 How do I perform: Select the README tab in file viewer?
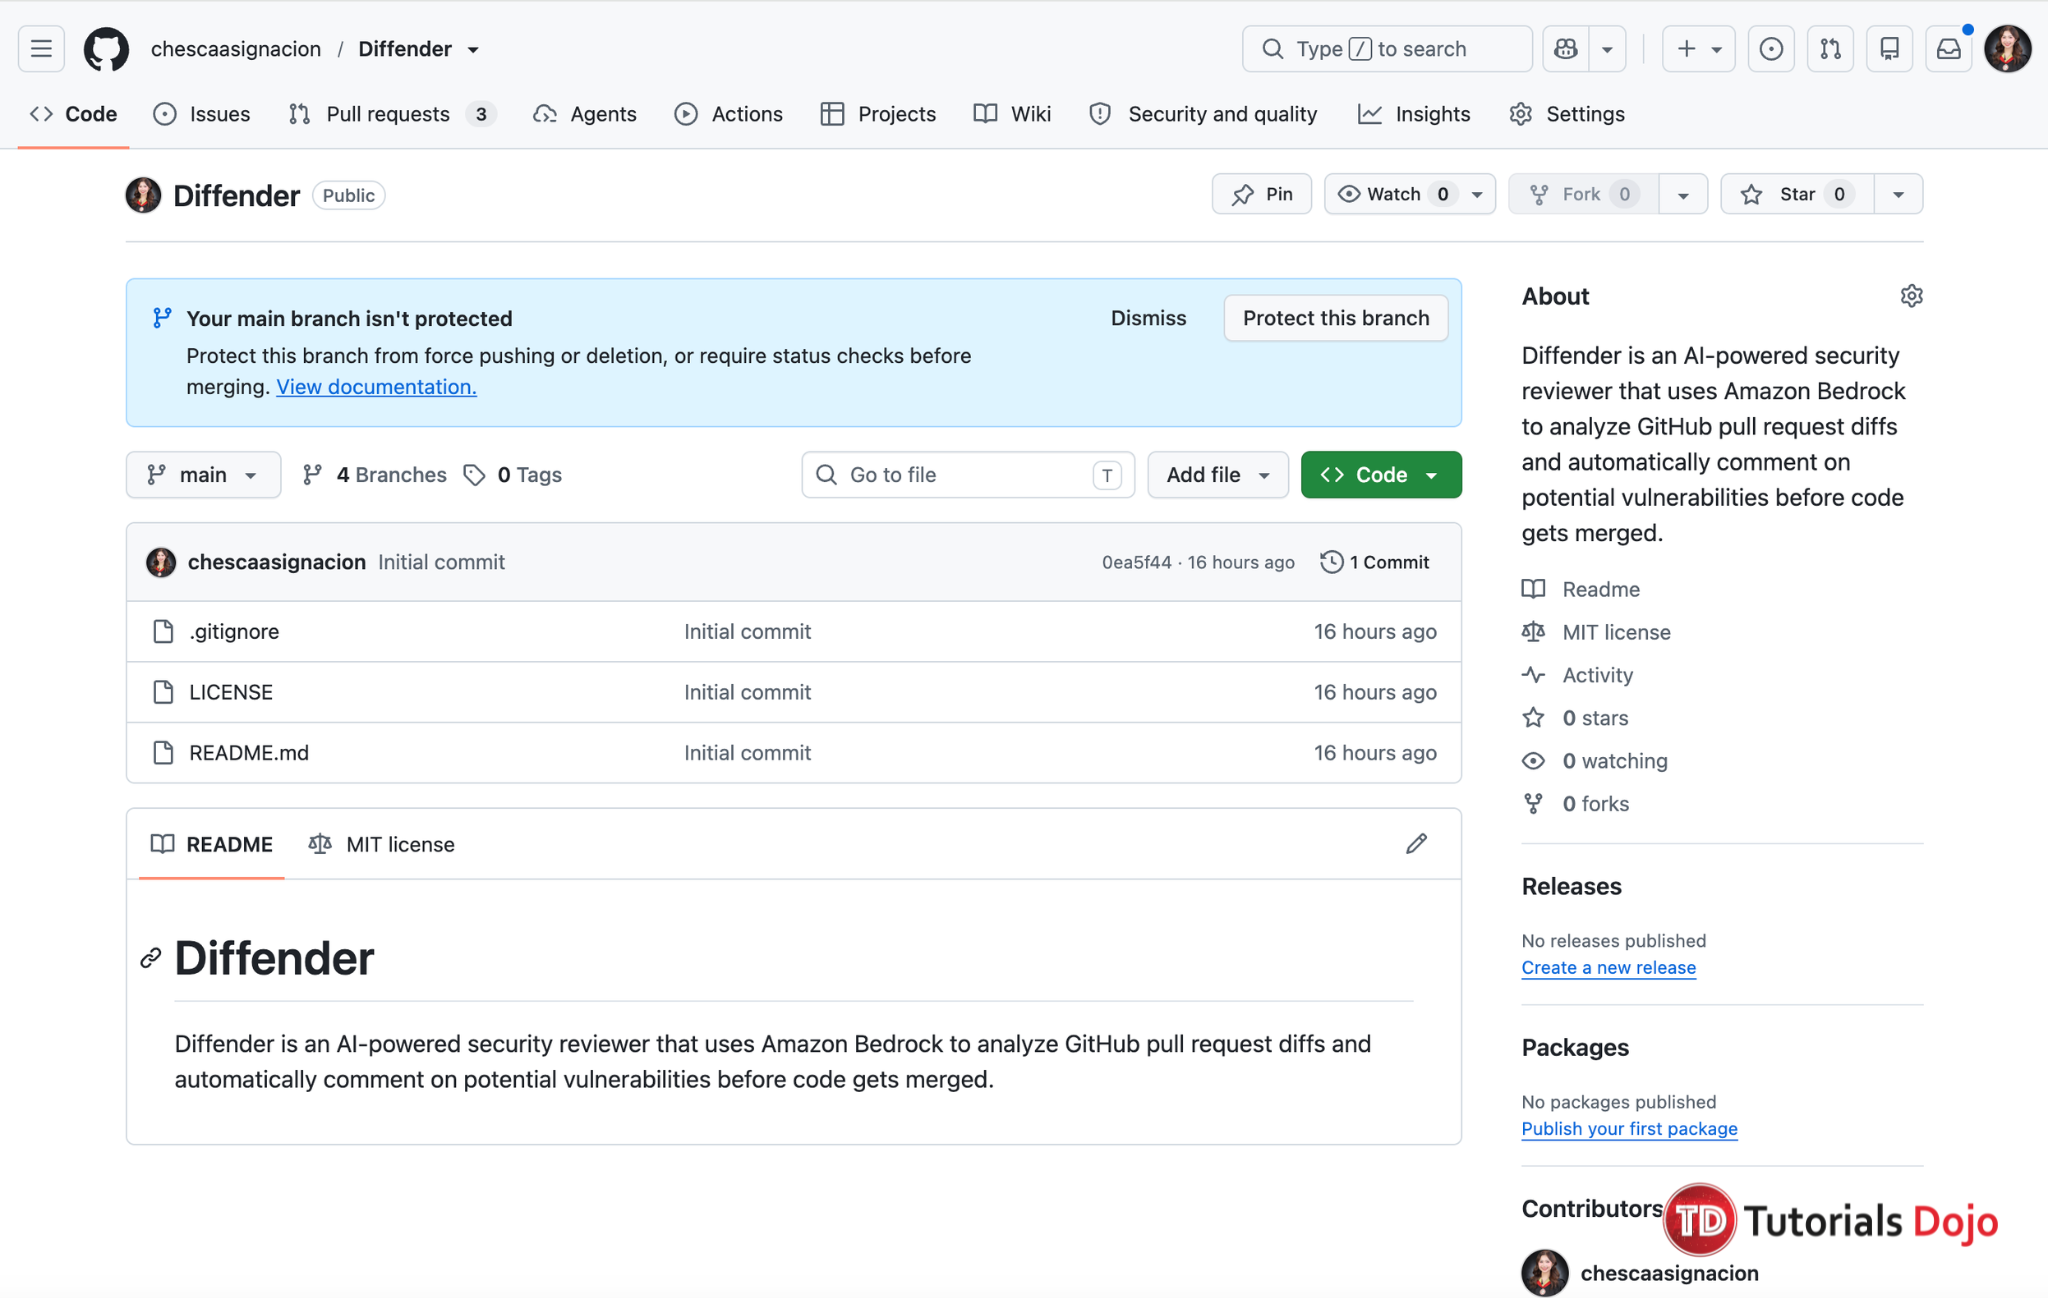[x=212, y=844]
